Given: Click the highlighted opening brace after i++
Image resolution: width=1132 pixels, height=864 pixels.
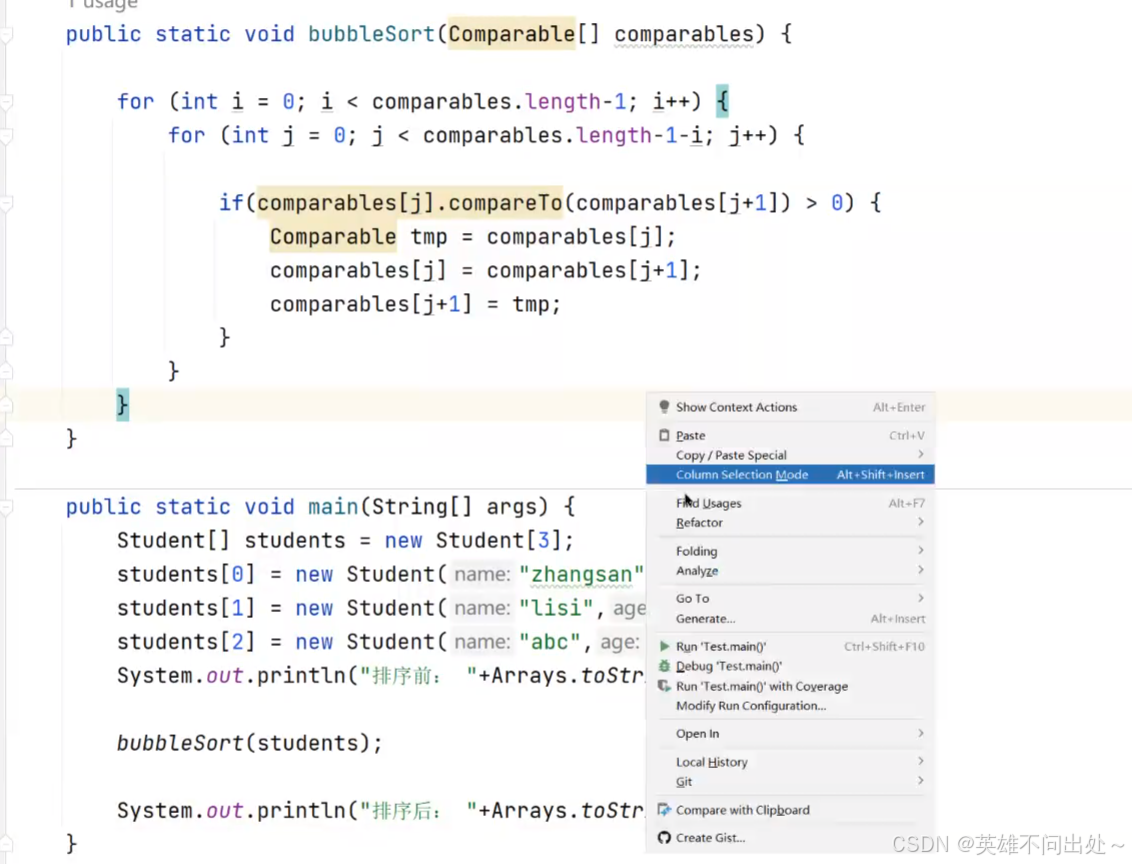Looking at the screenshot, I should click(x=722, y=101).
